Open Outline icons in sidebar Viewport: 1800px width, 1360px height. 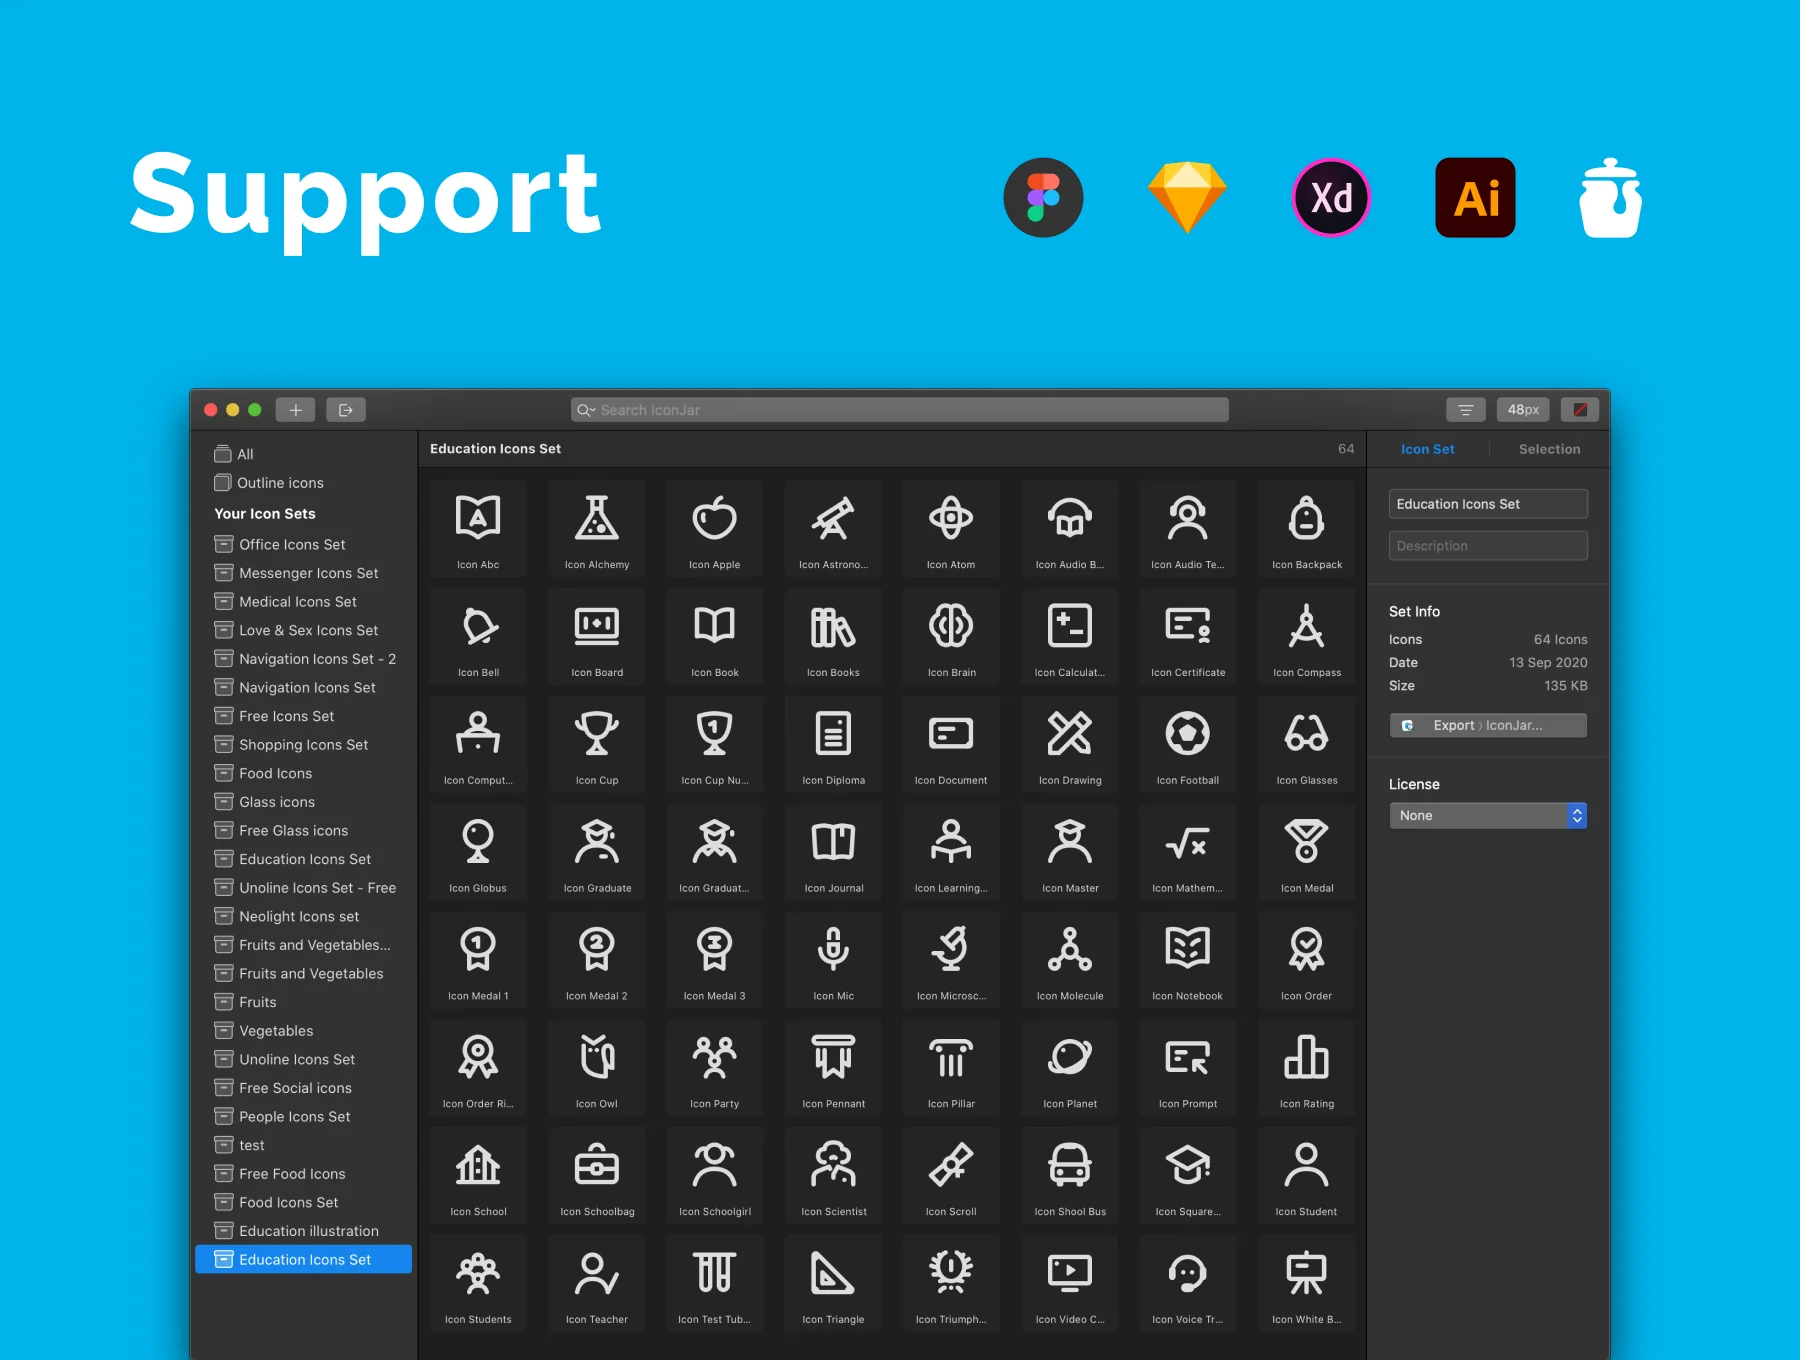point(304,483)
